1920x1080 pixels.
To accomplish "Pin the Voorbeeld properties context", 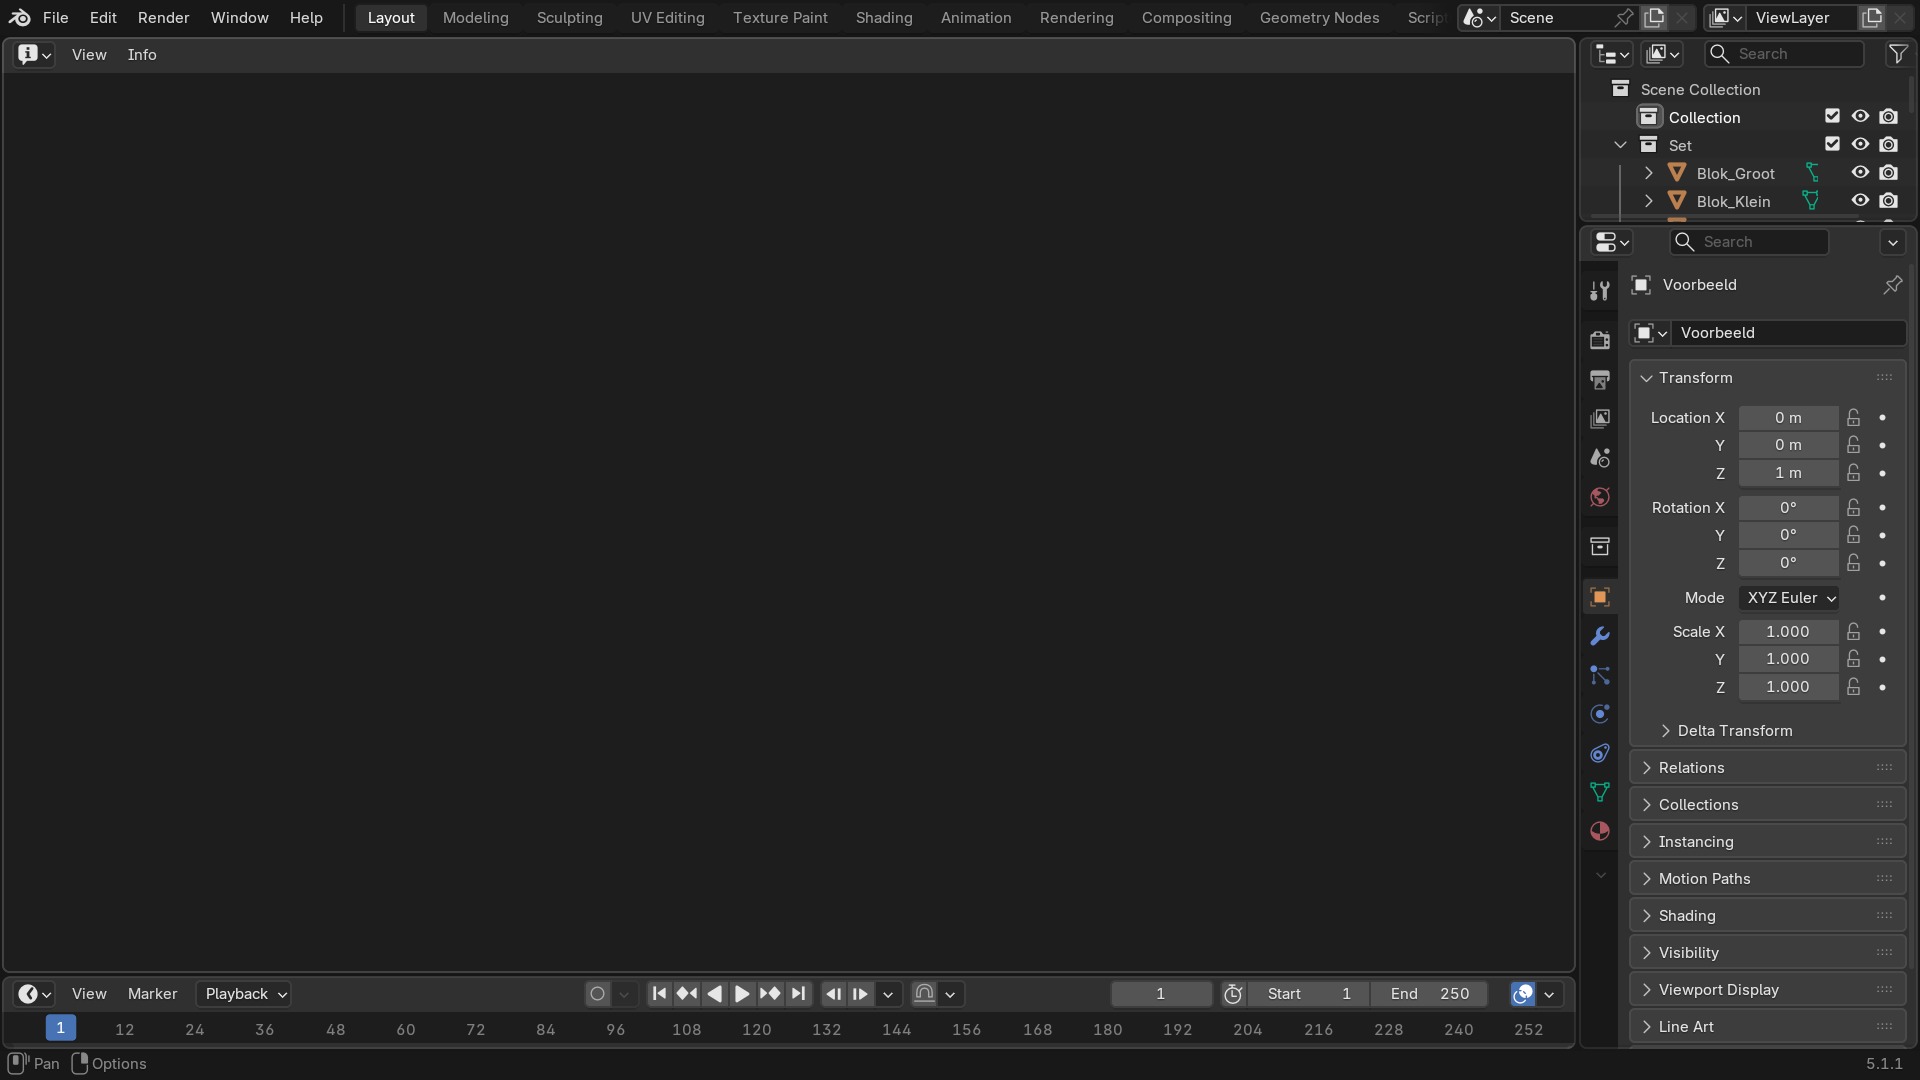I will [x=1893, y=285].
